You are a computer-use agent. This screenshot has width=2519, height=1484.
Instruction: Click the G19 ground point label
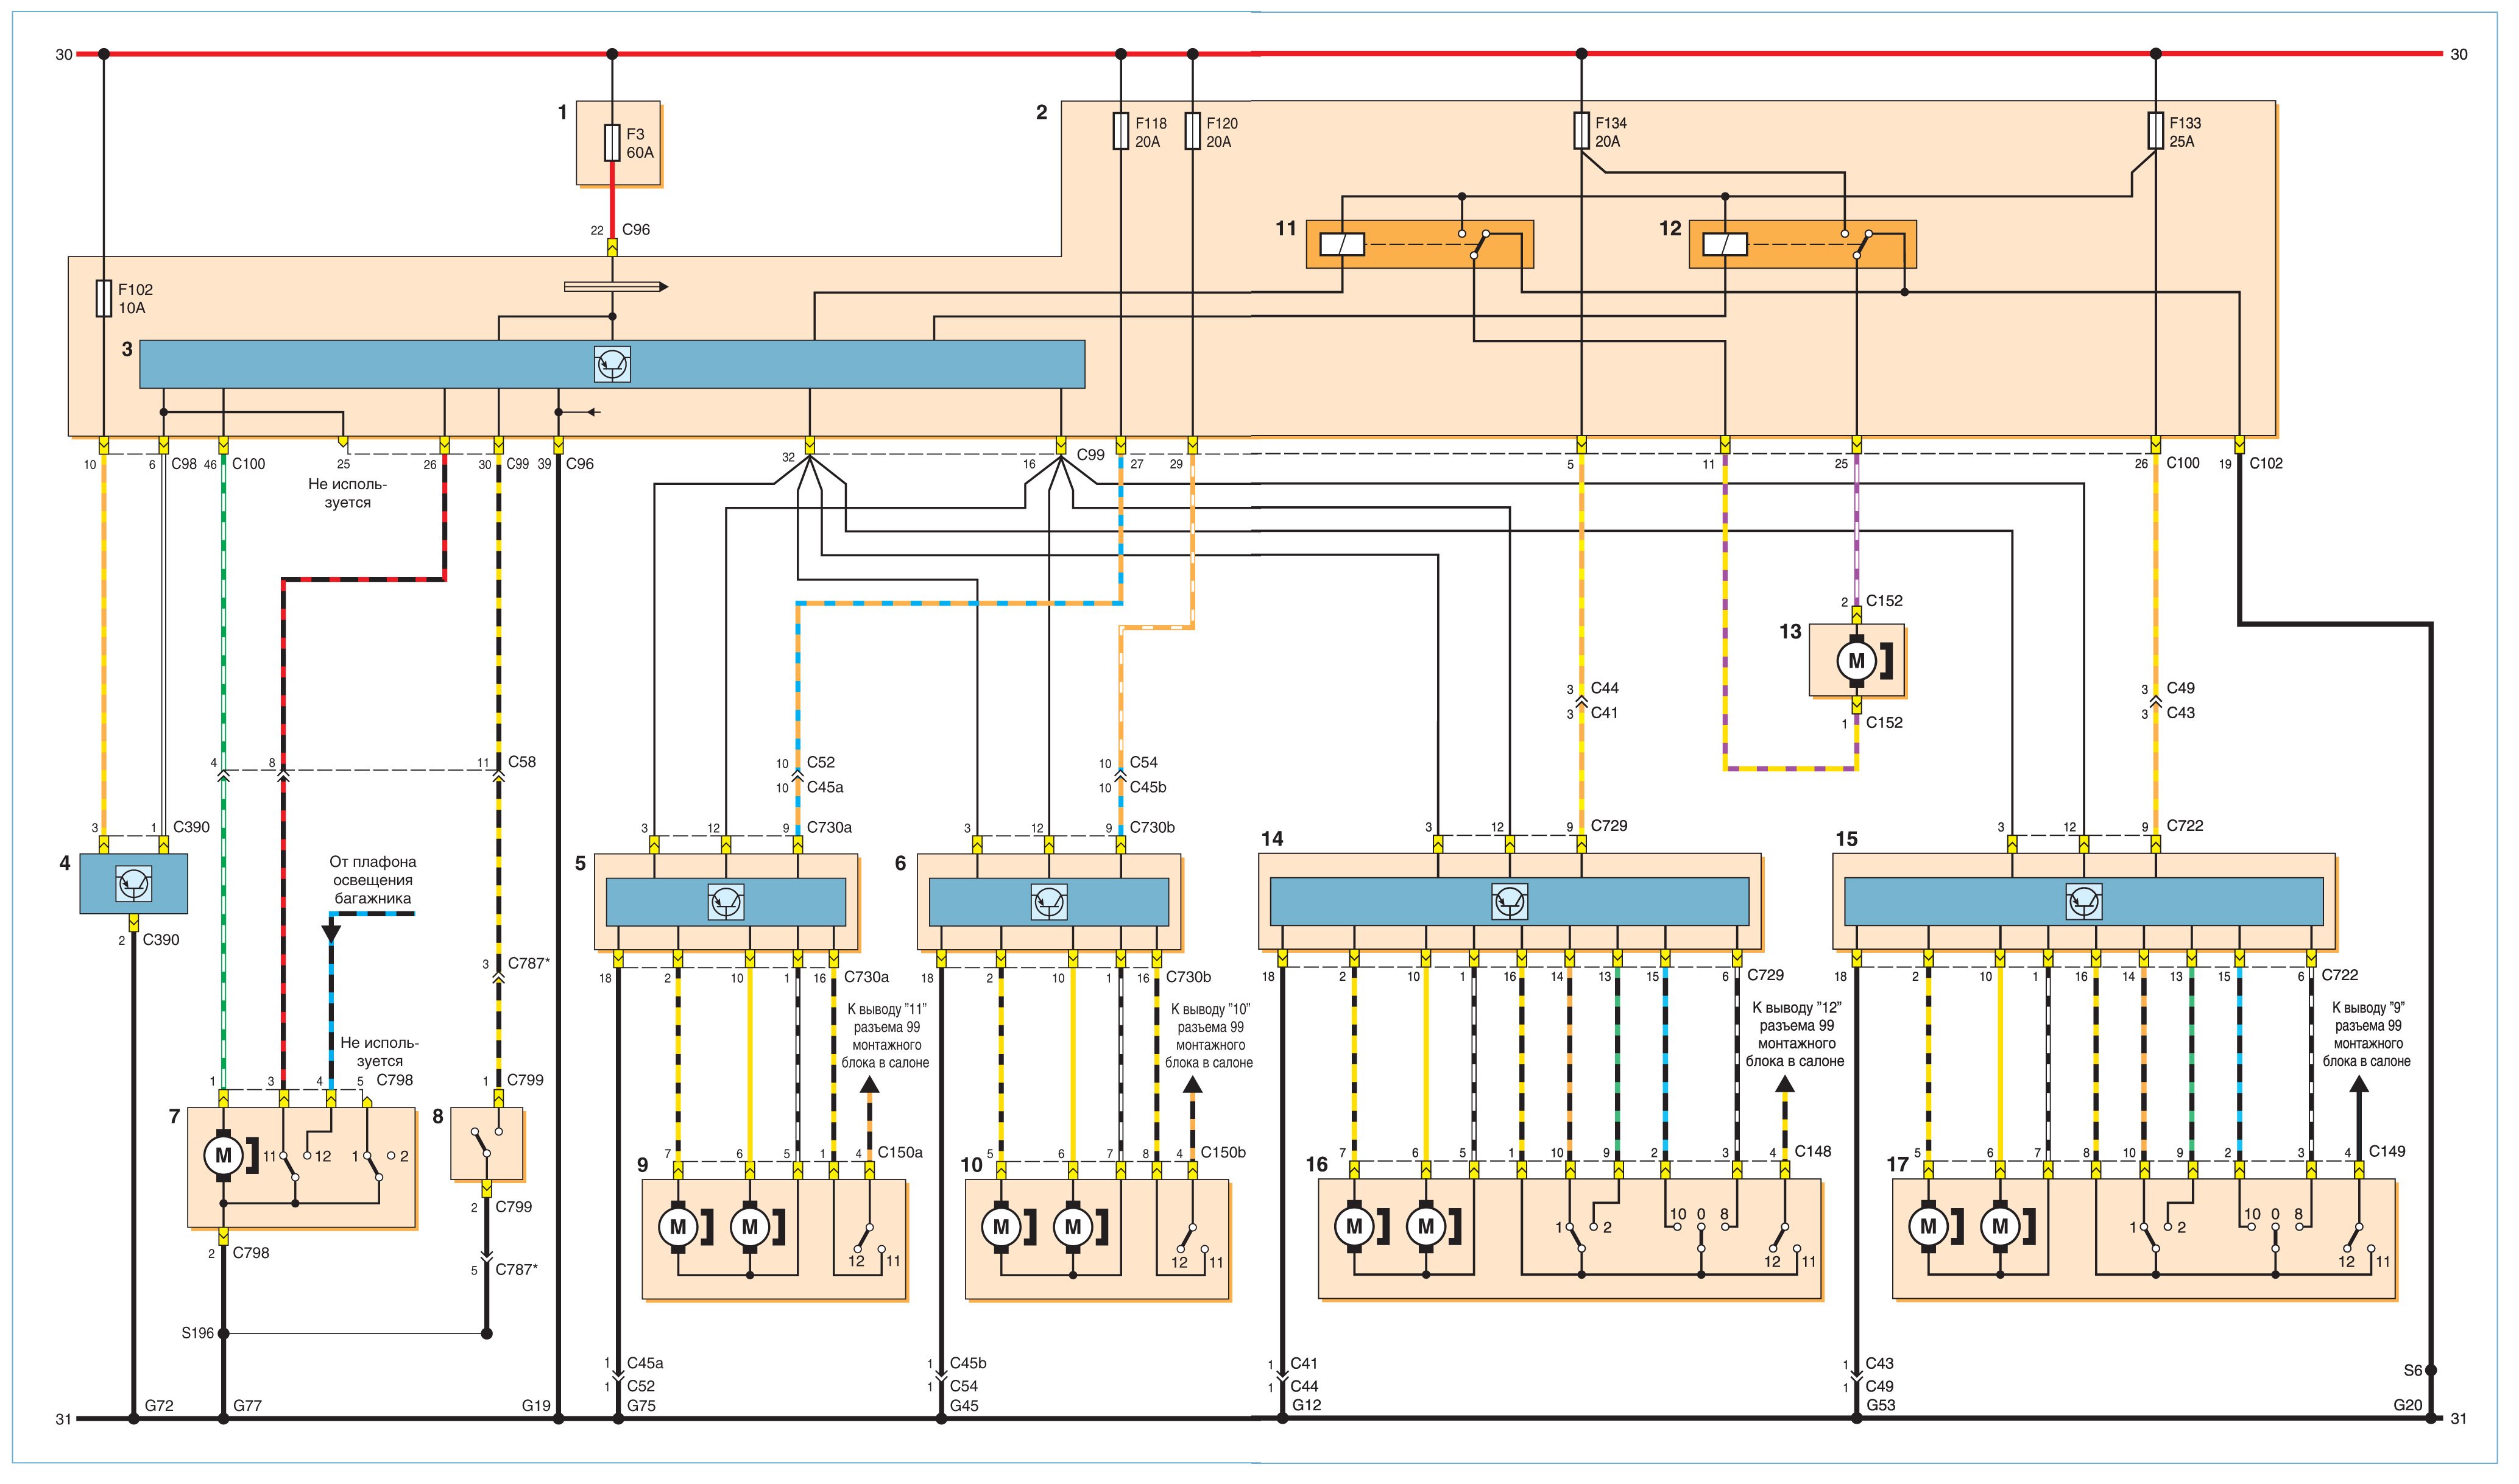coord(536,1406)
